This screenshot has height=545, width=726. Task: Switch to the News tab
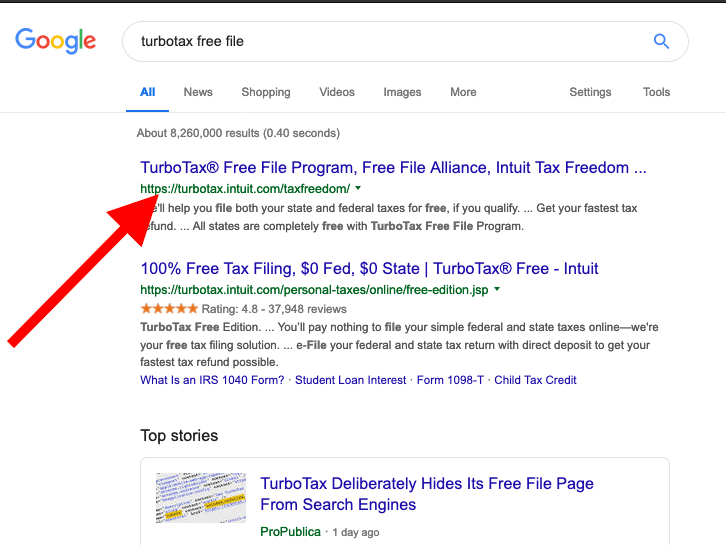coord(198,92)
